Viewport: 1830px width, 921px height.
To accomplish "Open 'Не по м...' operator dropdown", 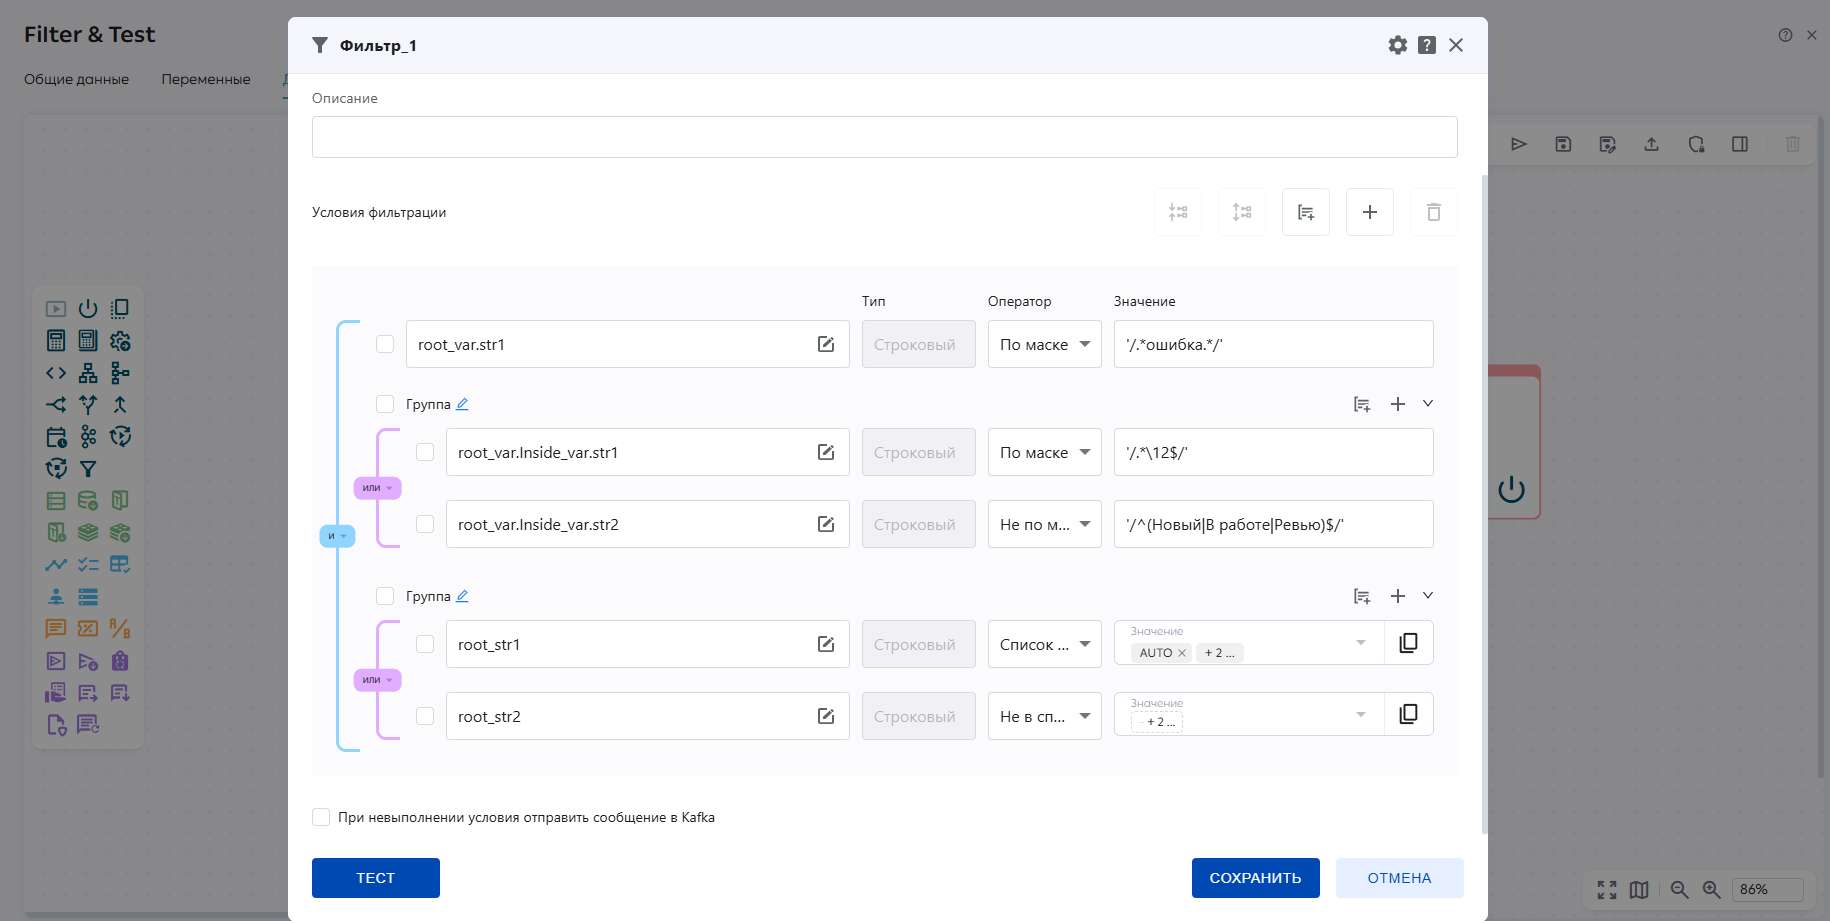I will click(x=1045, y=524).
